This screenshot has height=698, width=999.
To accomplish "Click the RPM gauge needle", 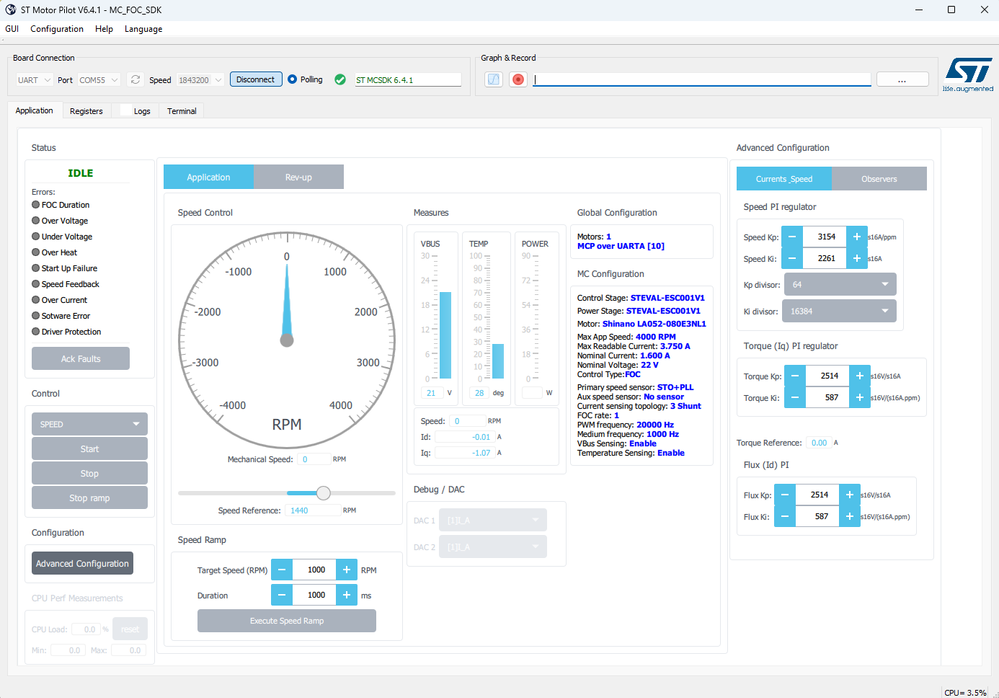I will pos(287,304).
